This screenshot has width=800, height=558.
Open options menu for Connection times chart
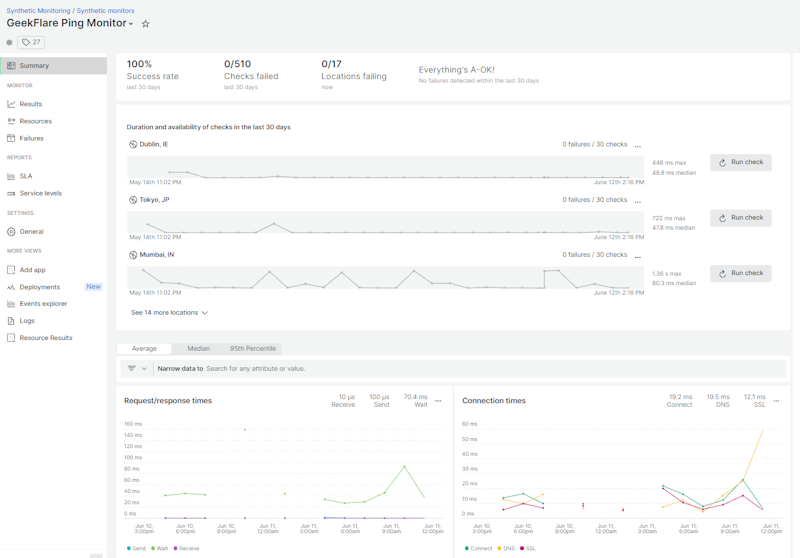tap(777, 401)
